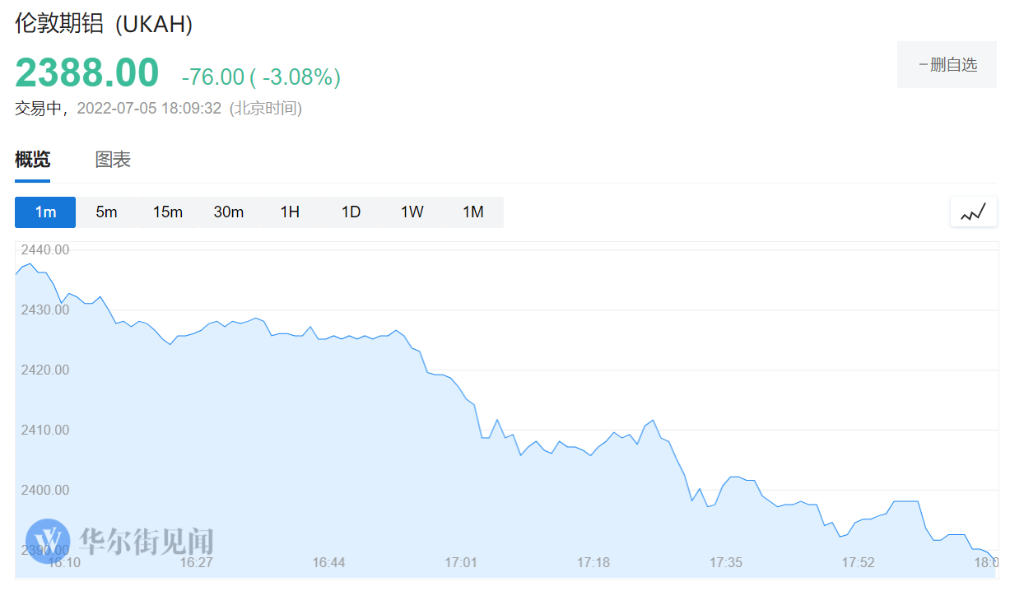Click the -76.00 (-3.08%) change value
This screenshot has width=1024, height=593.
(261, 77)
